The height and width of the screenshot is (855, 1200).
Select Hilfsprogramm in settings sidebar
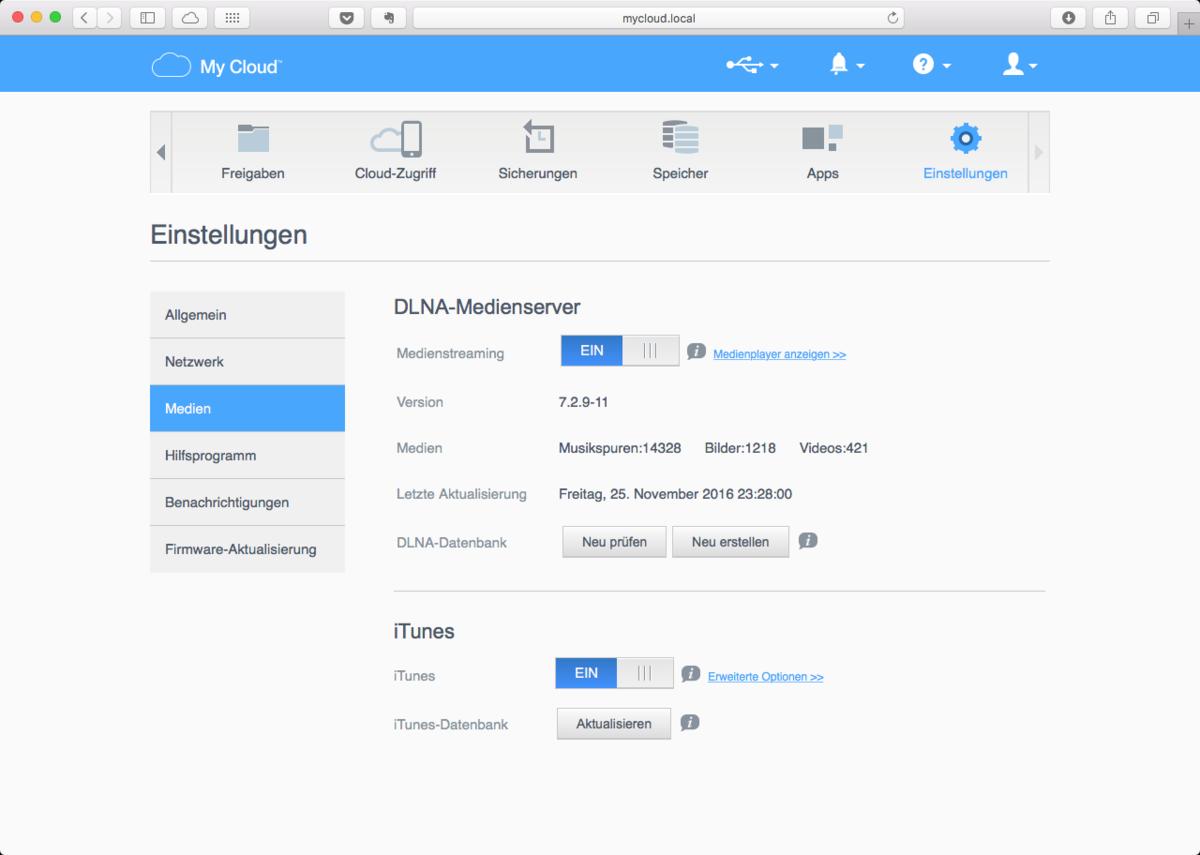247,455
